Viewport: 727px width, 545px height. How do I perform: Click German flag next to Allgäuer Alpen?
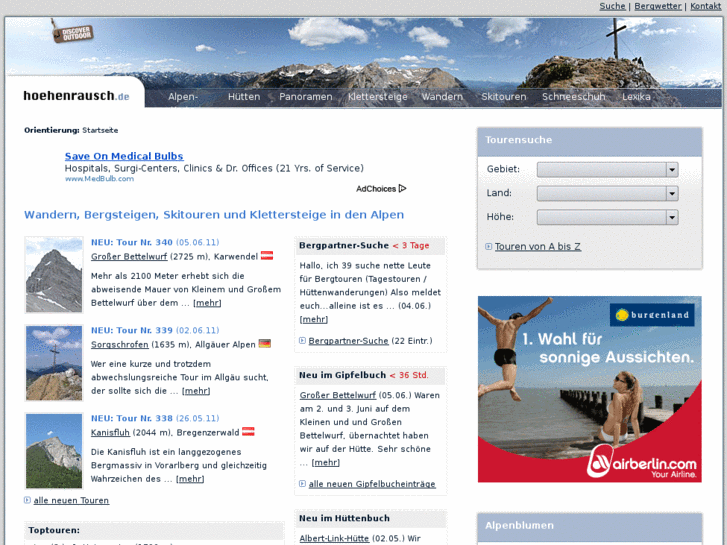[265, 344]
